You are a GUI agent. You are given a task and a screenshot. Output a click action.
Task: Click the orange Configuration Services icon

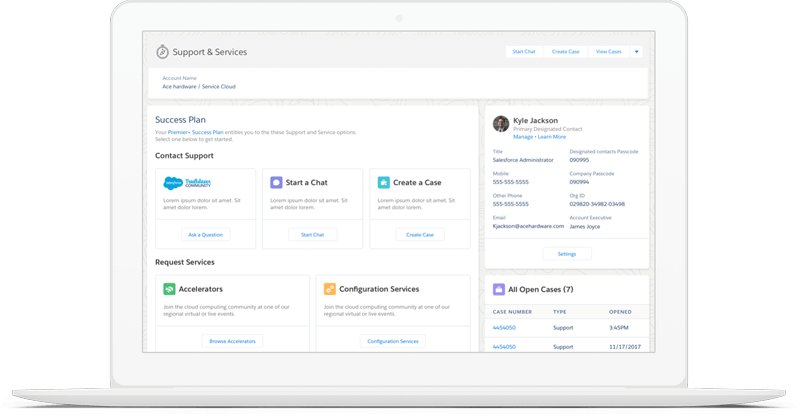330,289
